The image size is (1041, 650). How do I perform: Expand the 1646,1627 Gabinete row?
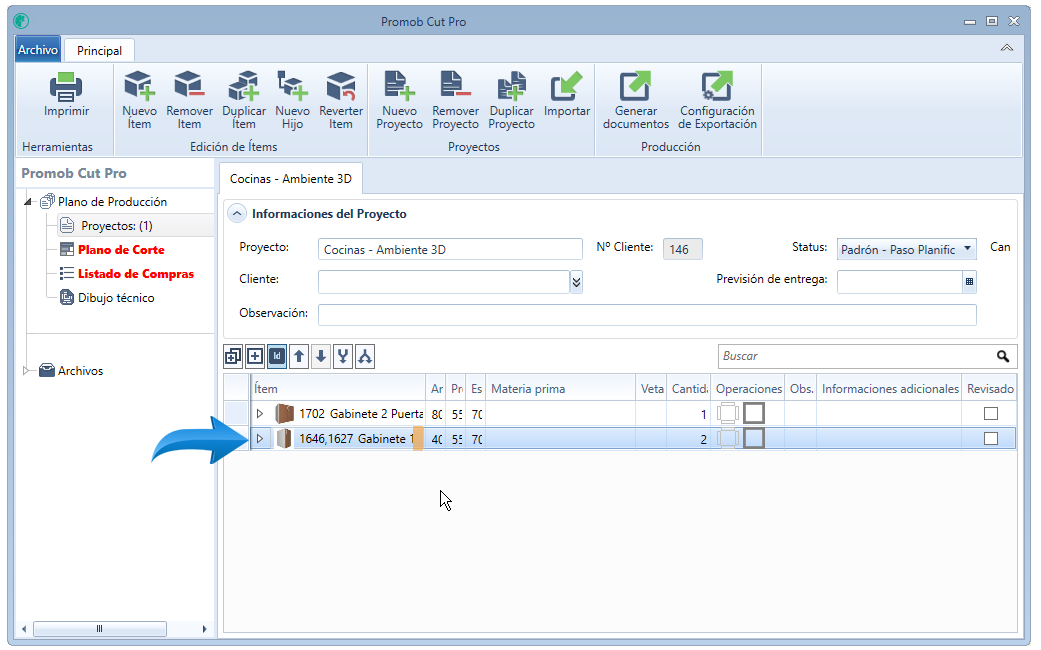[x=260, y=439]
